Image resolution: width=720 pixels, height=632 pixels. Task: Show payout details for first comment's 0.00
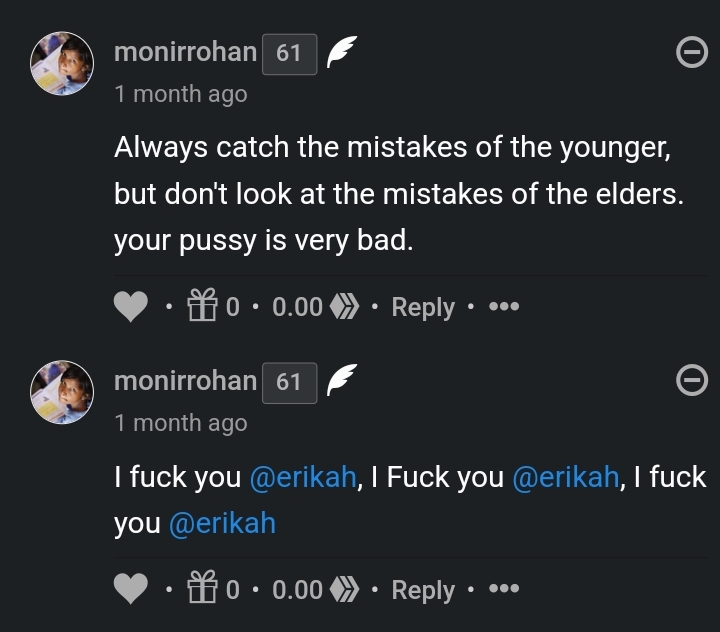(x=297, y=307)
